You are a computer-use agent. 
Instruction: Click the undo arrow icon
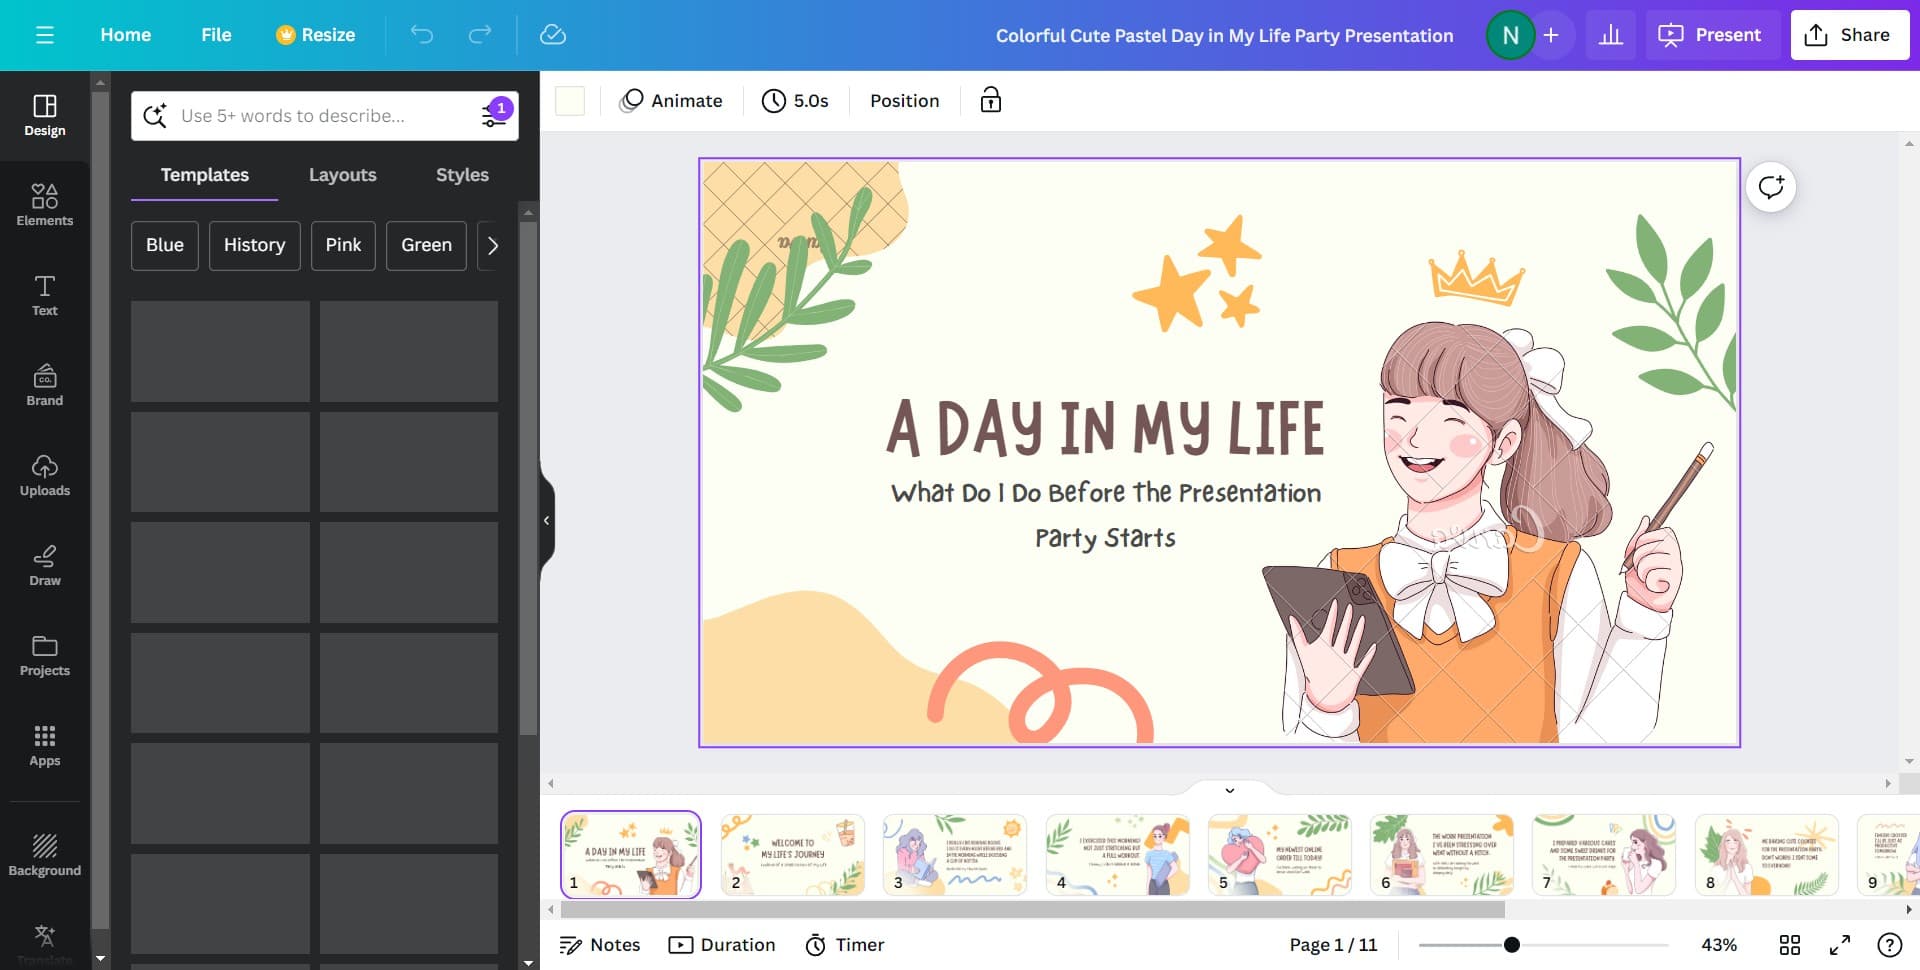click(422, 35)
